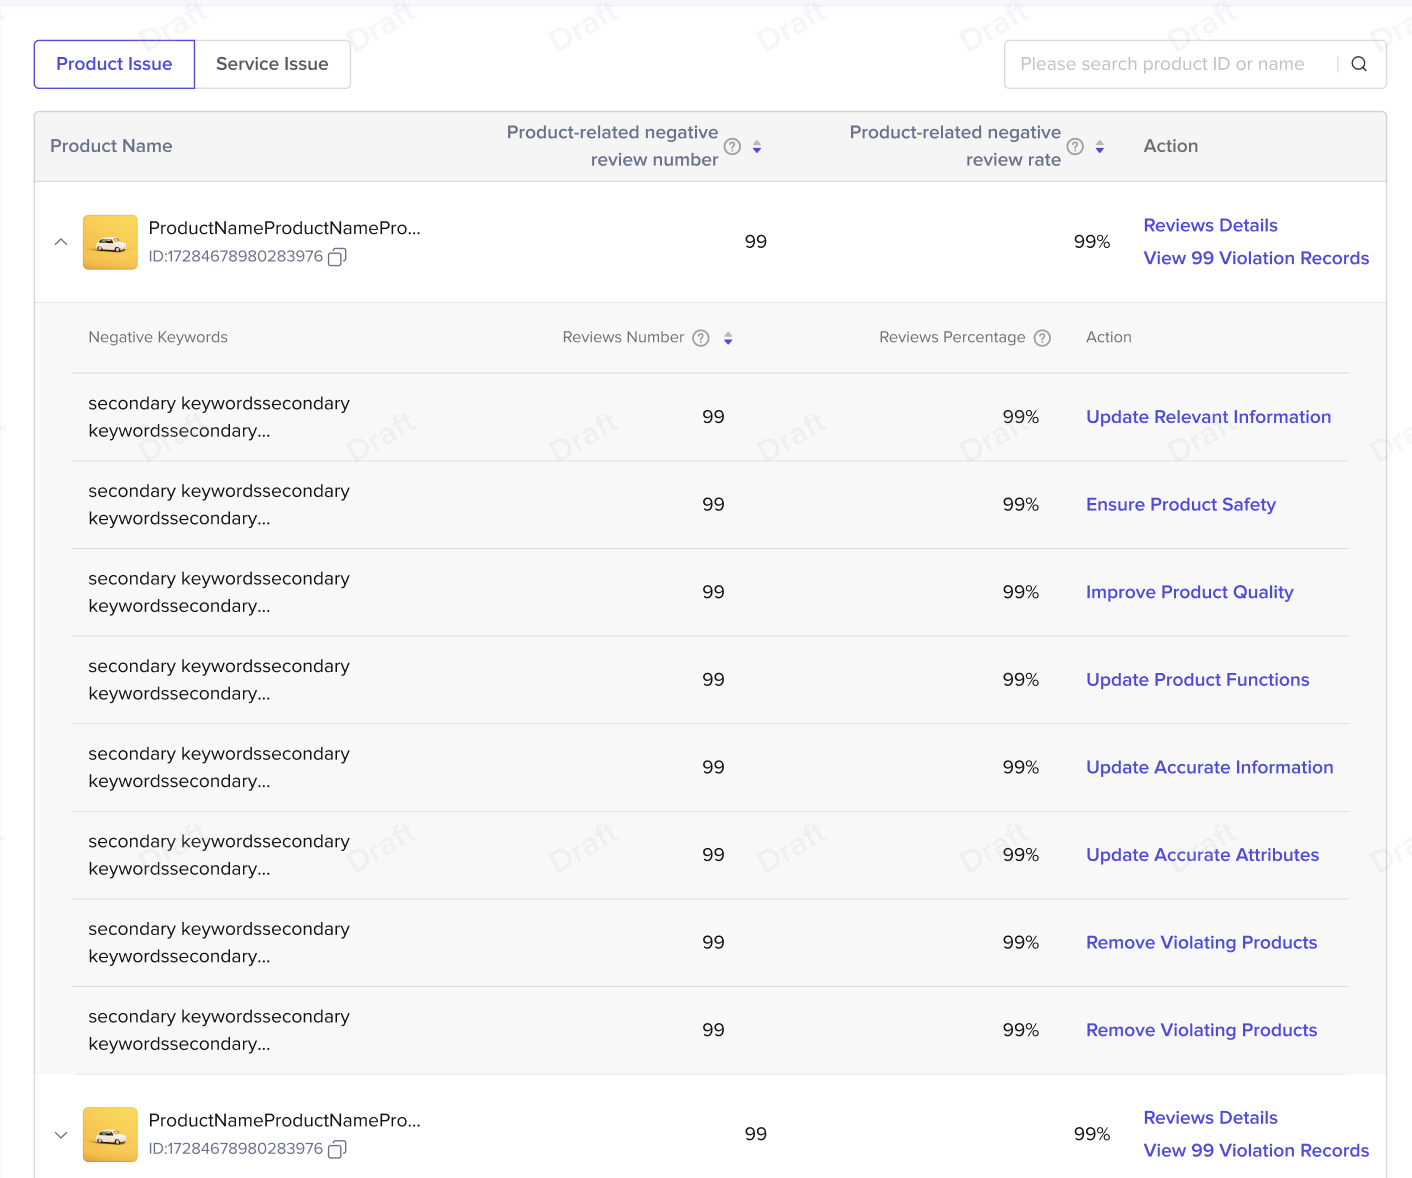Click help icon beside Reviews Percentage

1042,338
